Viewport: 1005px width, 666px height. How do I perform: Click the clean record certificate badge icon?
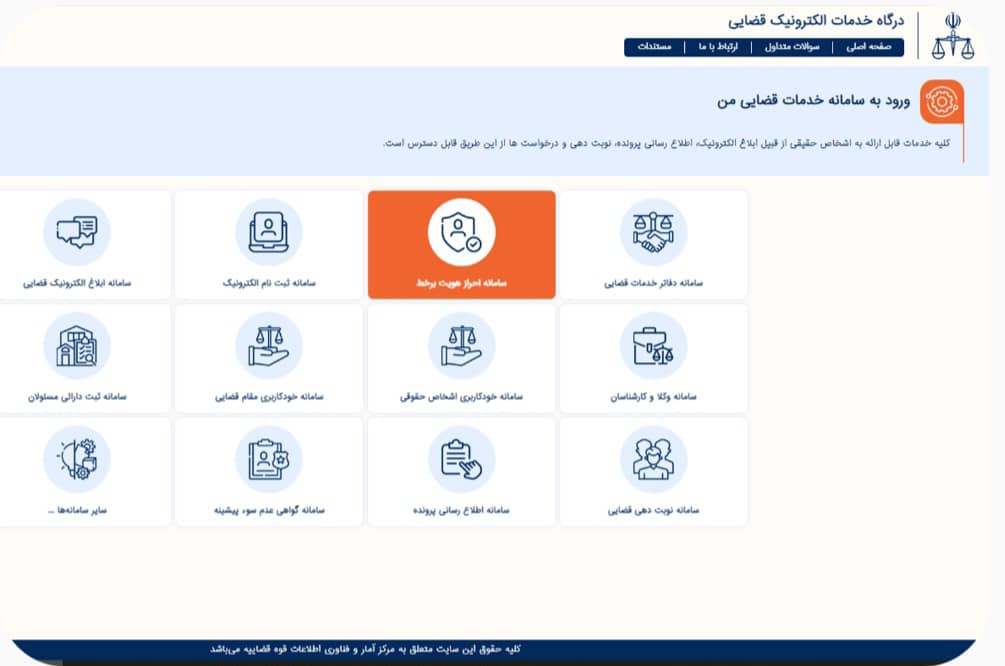pos(269,460)
